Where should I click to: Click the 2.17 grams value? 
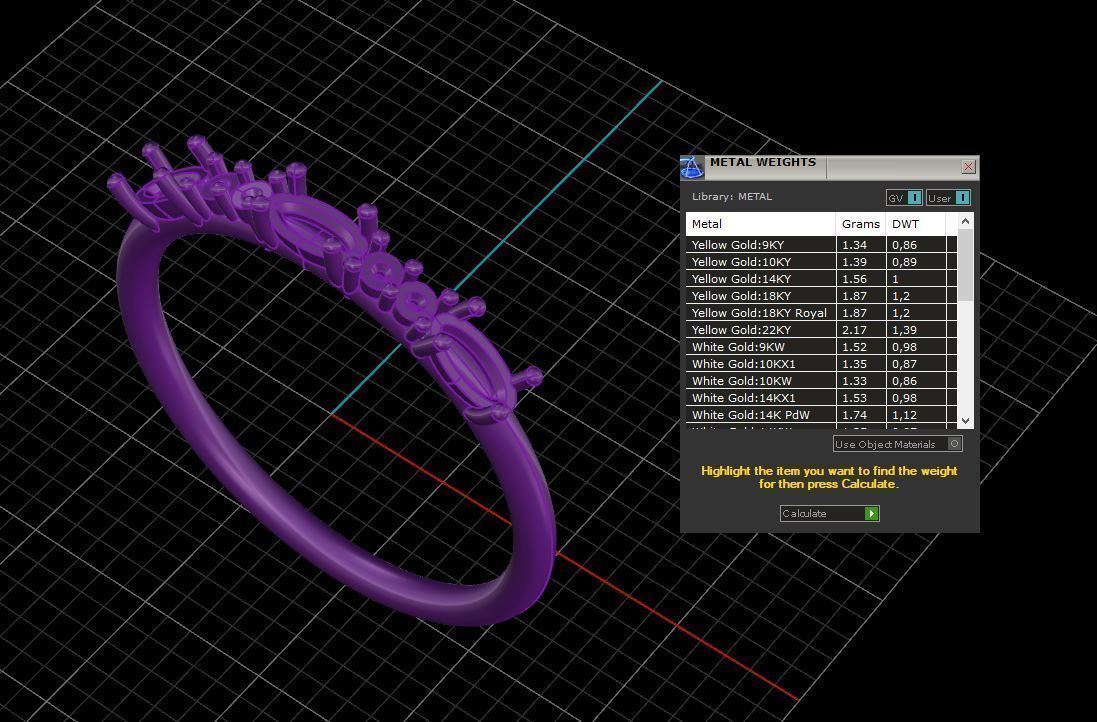point(854,330)
